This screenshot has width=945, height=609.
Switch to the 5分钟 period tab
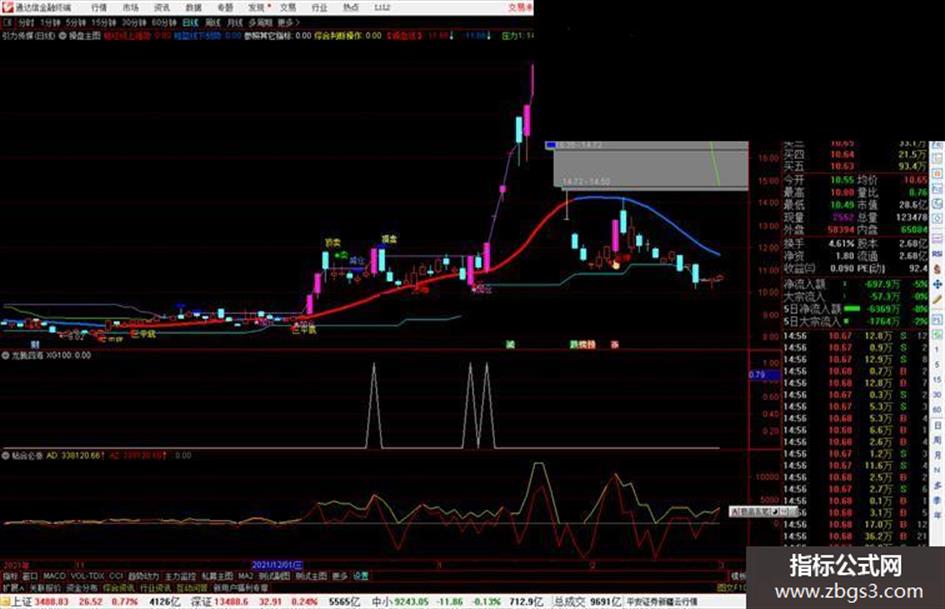76,22
